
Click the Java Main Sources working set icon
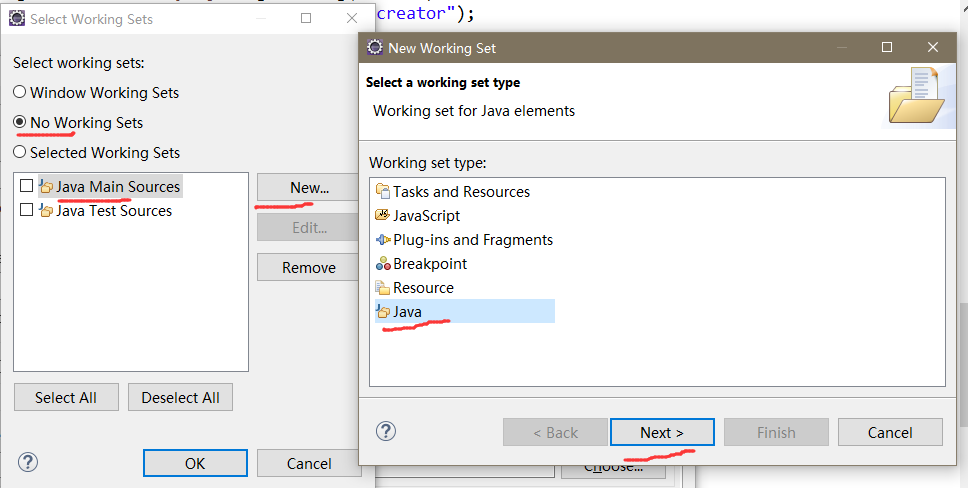pos(46,187)
